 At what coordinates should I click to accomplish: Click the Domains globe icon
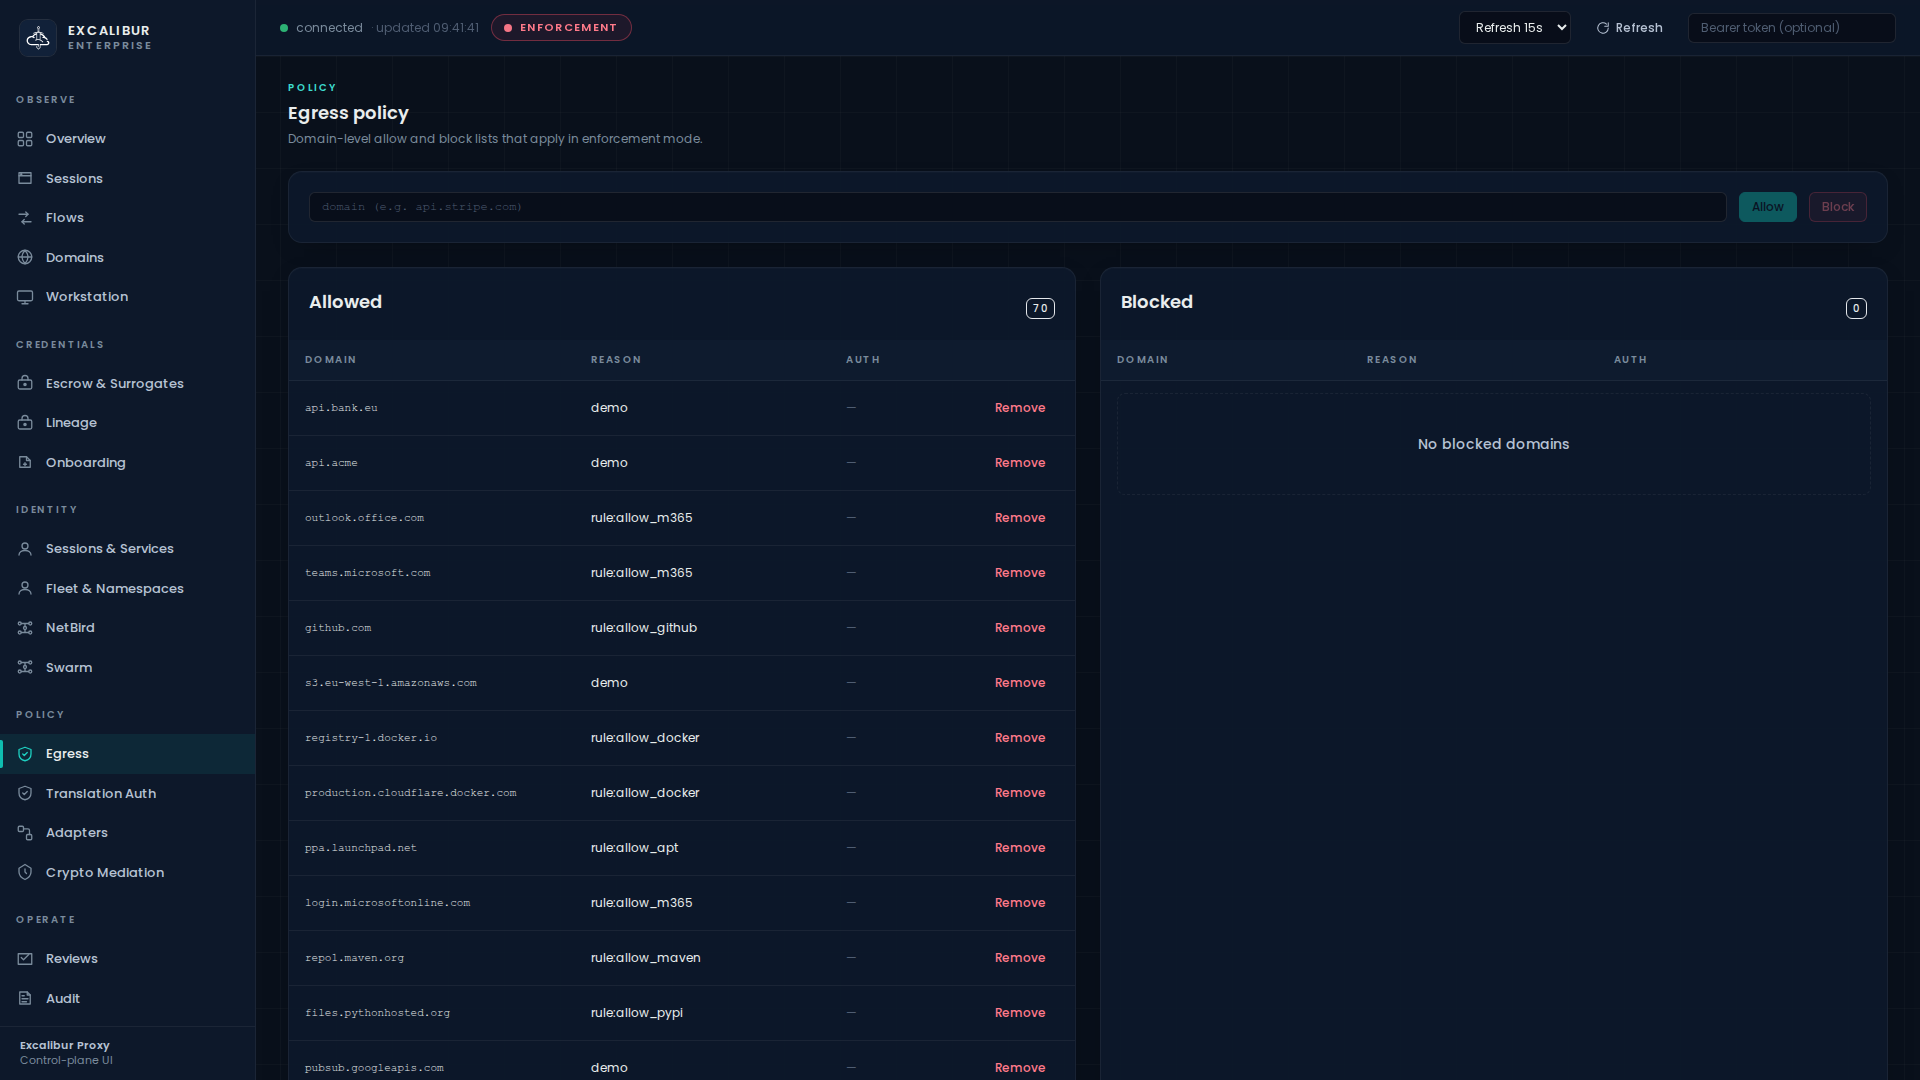pyautogui.click(x=25, y=258)
